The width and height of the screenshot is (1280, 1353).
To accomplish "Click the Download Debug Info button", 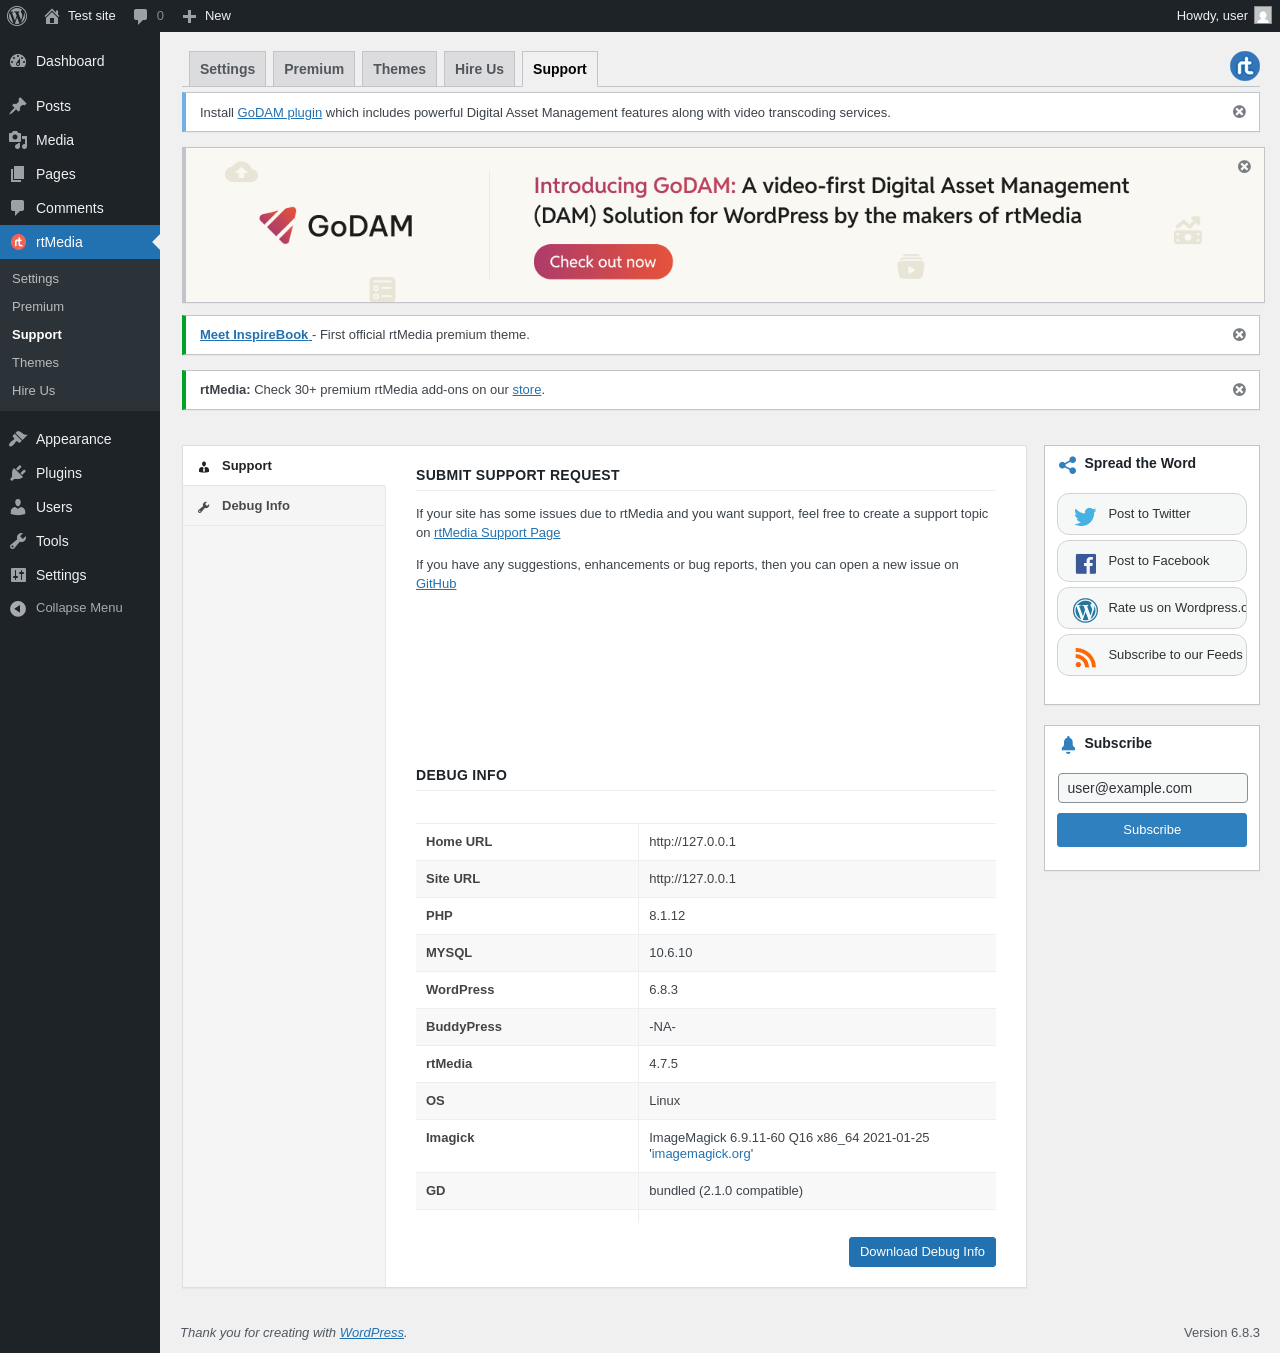I will (x=922, y=1252).
